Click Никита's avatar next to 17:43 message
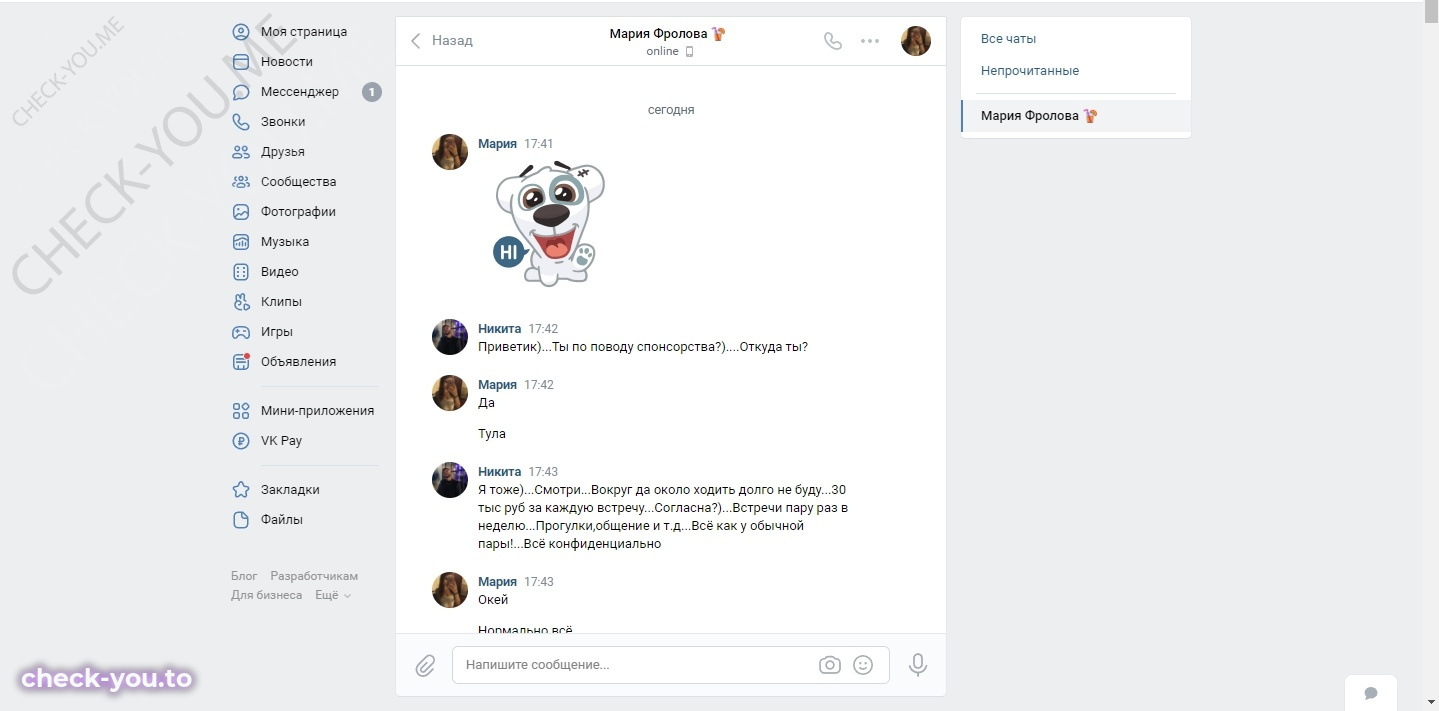The width and height of the screenshot is (1439, 711). click(x=450, y=480)
